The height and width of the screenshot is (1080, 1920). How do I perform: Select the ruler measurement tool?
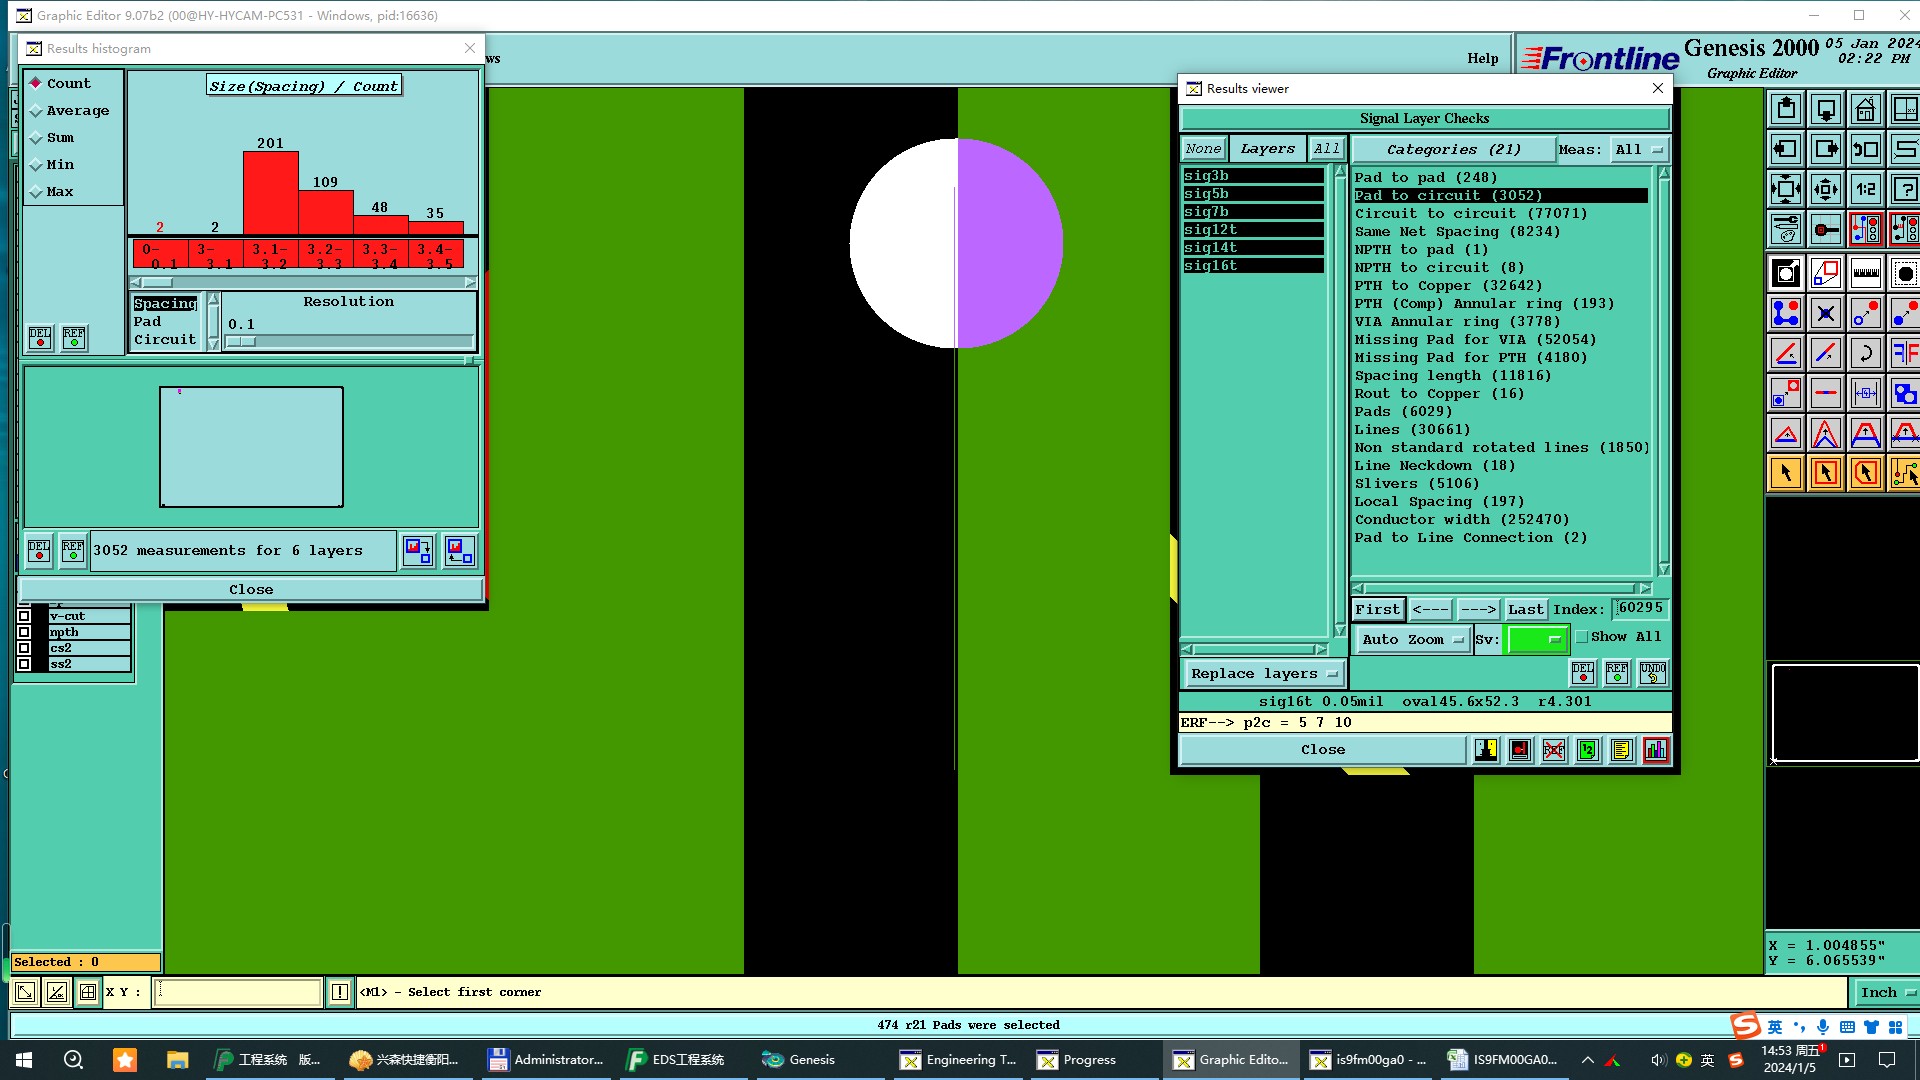(x=1865, y=273)
